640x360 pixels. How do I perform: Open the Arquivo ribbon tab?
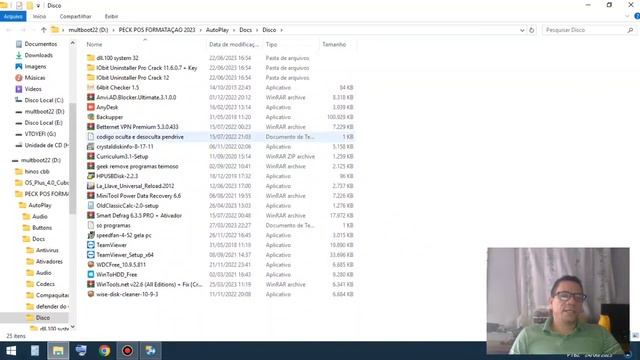coord(13,16)
